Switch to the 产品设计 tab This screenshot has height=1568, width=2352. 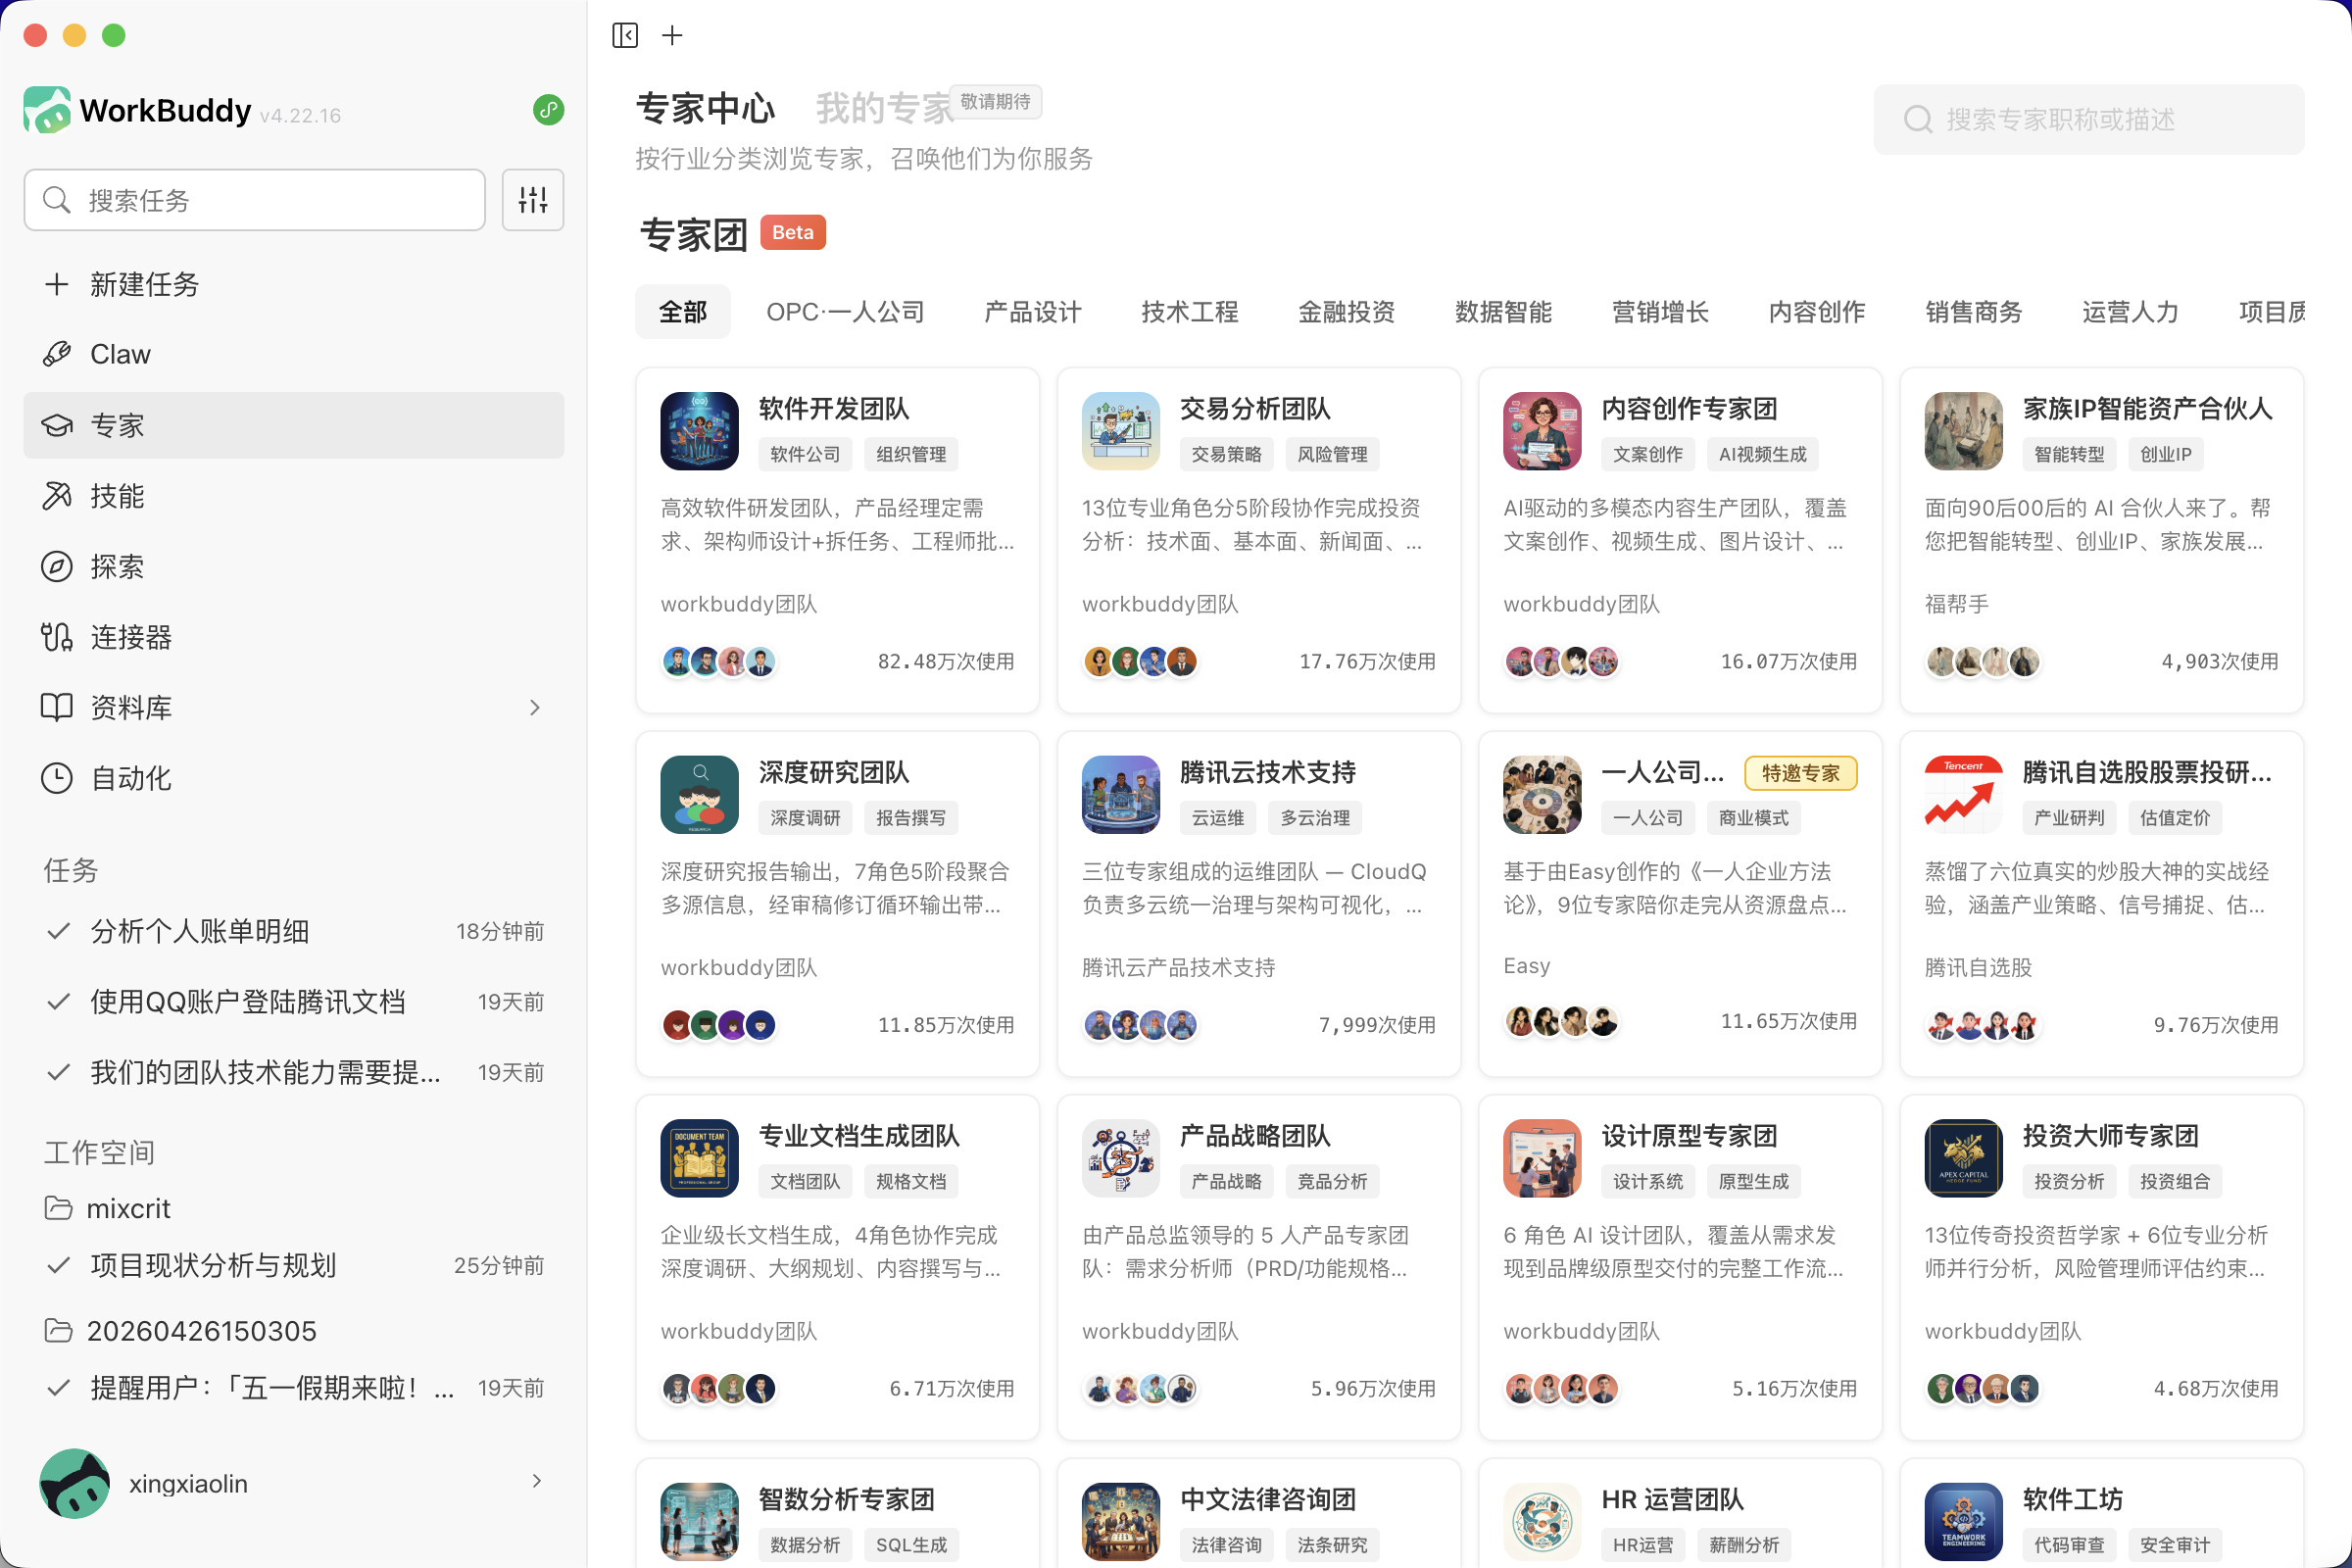tap(1033, 312)
